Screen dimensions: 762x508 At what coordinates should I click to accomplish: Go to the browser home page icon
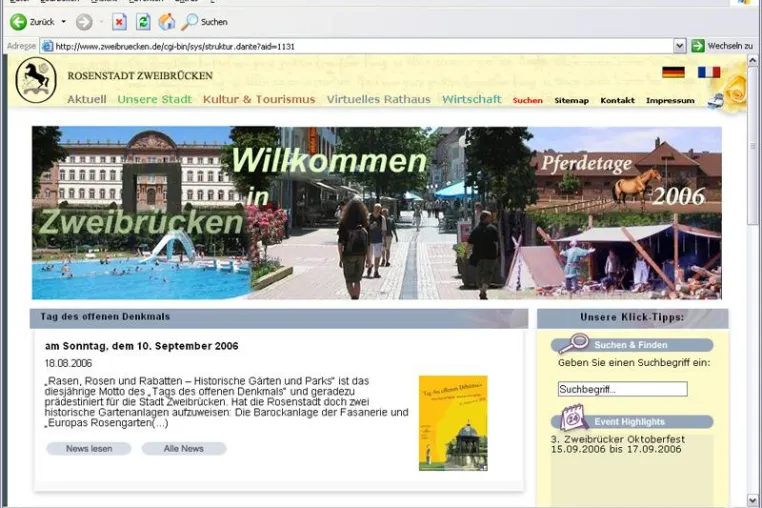pos(167,22)
